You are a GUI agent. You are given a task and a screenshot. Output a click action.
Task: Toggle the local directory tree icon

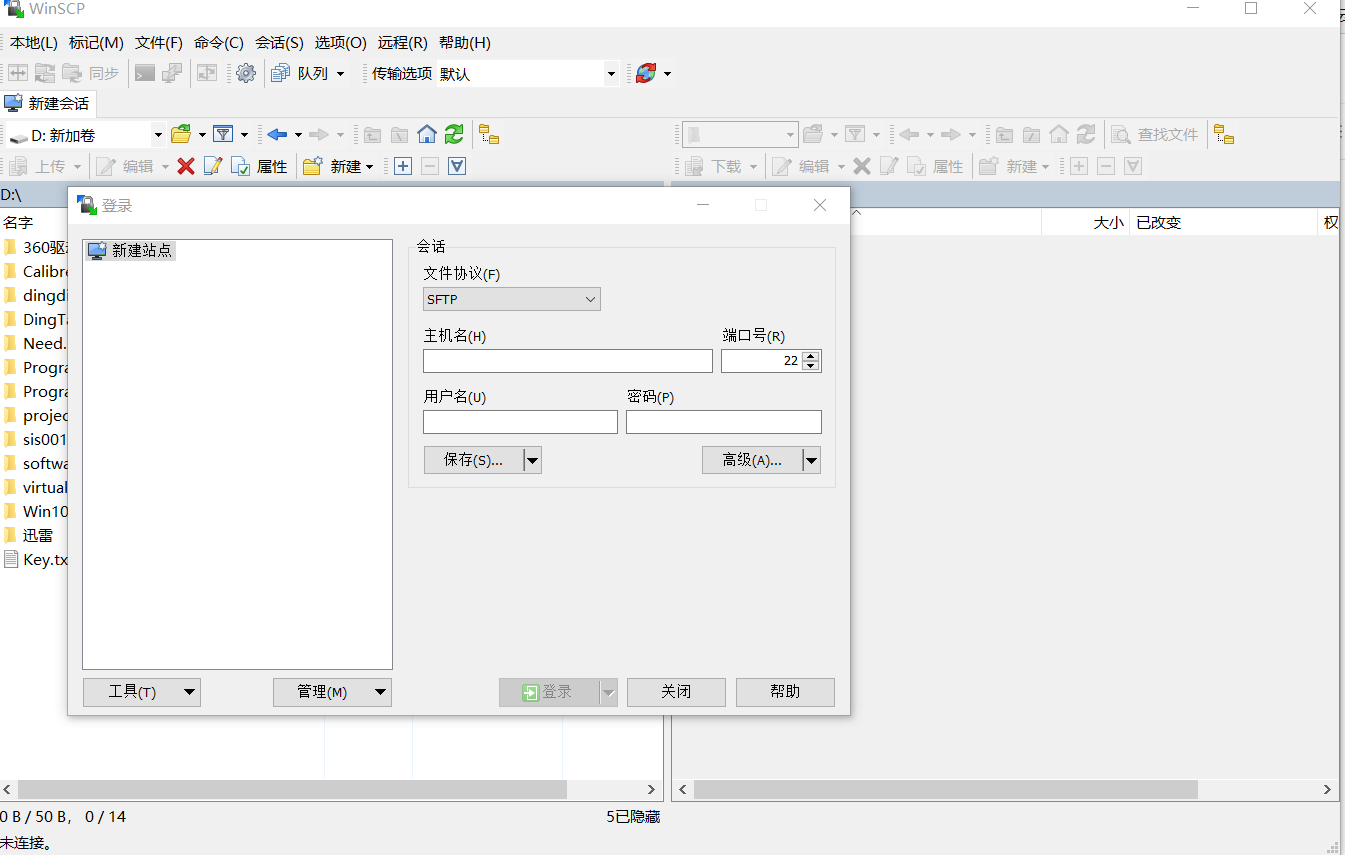coord(489,134)
